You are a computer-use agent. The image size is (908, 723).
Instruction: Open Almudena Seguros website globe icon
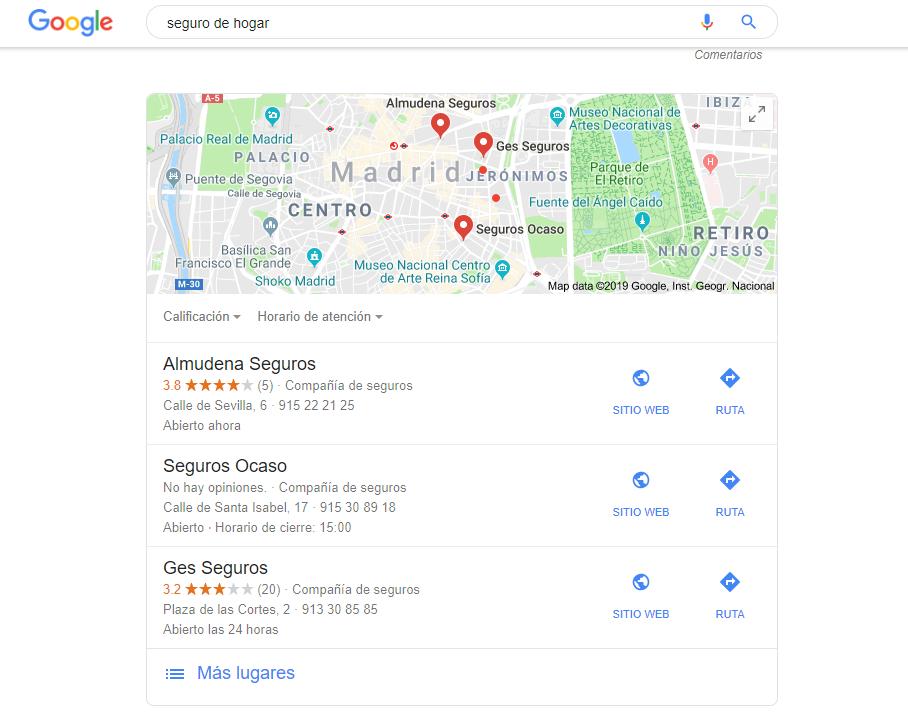tap(640, 378)
